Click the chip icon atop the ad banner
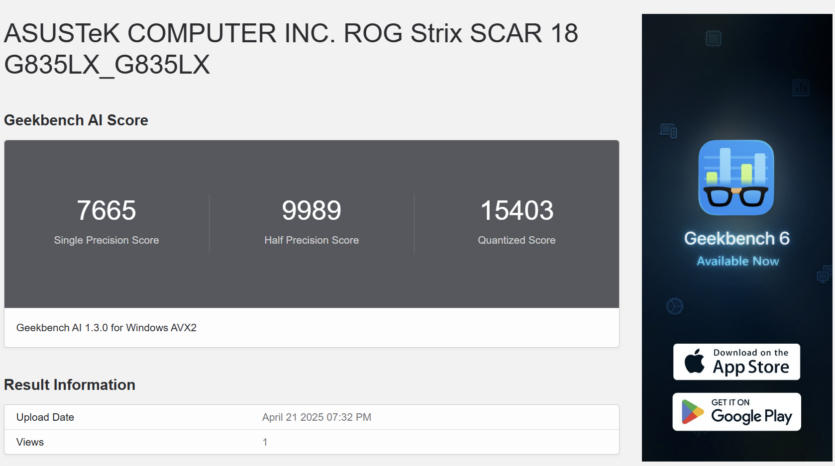The height and width of the screenshot is (466, 835). click(x=713, y=38)
